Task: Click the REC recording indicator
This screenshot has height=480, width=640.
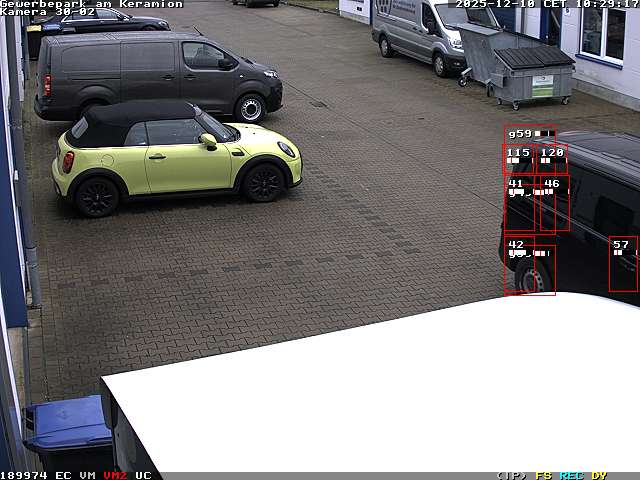Action: 571,475
